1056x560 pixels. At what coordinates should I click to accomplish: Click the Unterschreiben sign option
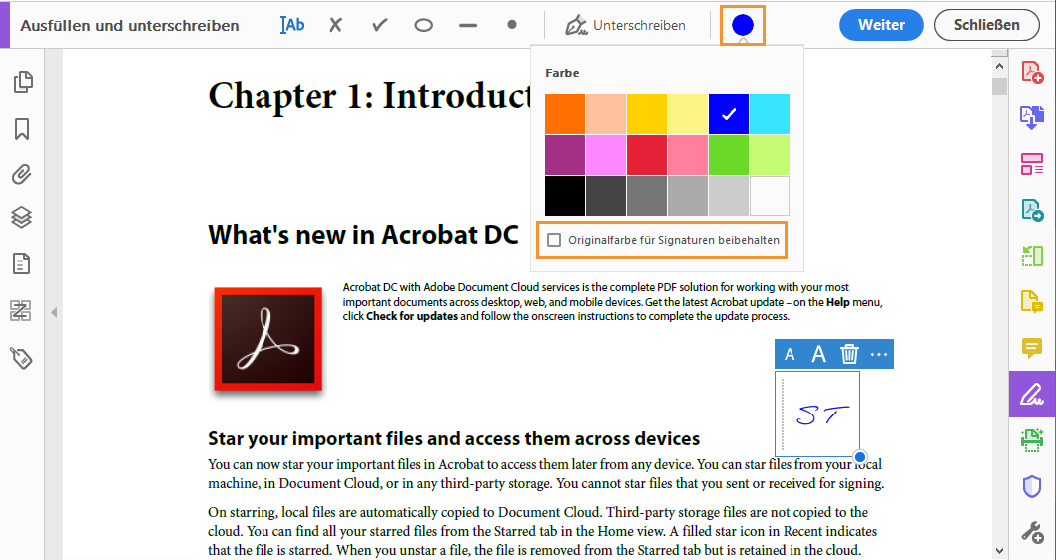coord(626,25)
